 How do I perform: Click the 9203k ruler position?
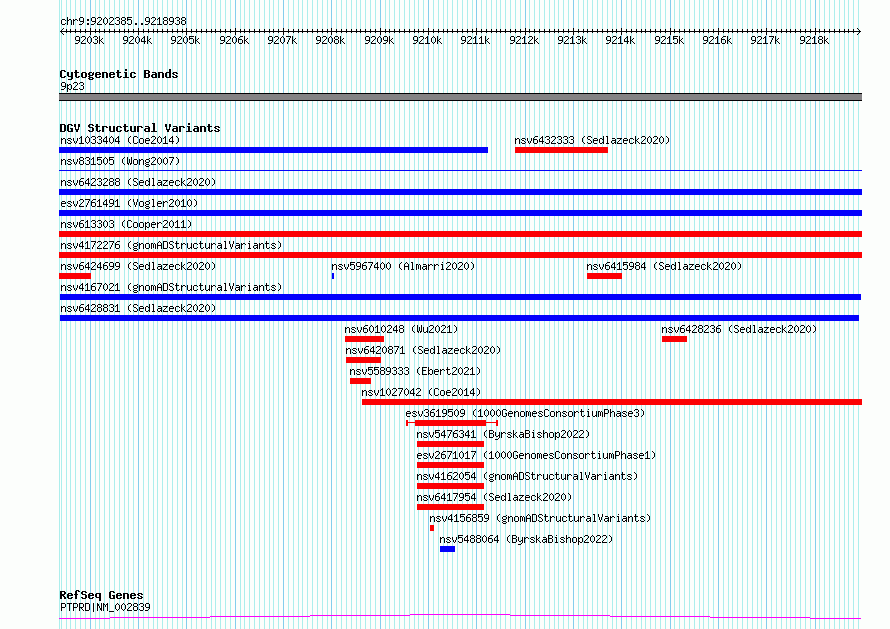pyautogui.click(x=89, y=40)
